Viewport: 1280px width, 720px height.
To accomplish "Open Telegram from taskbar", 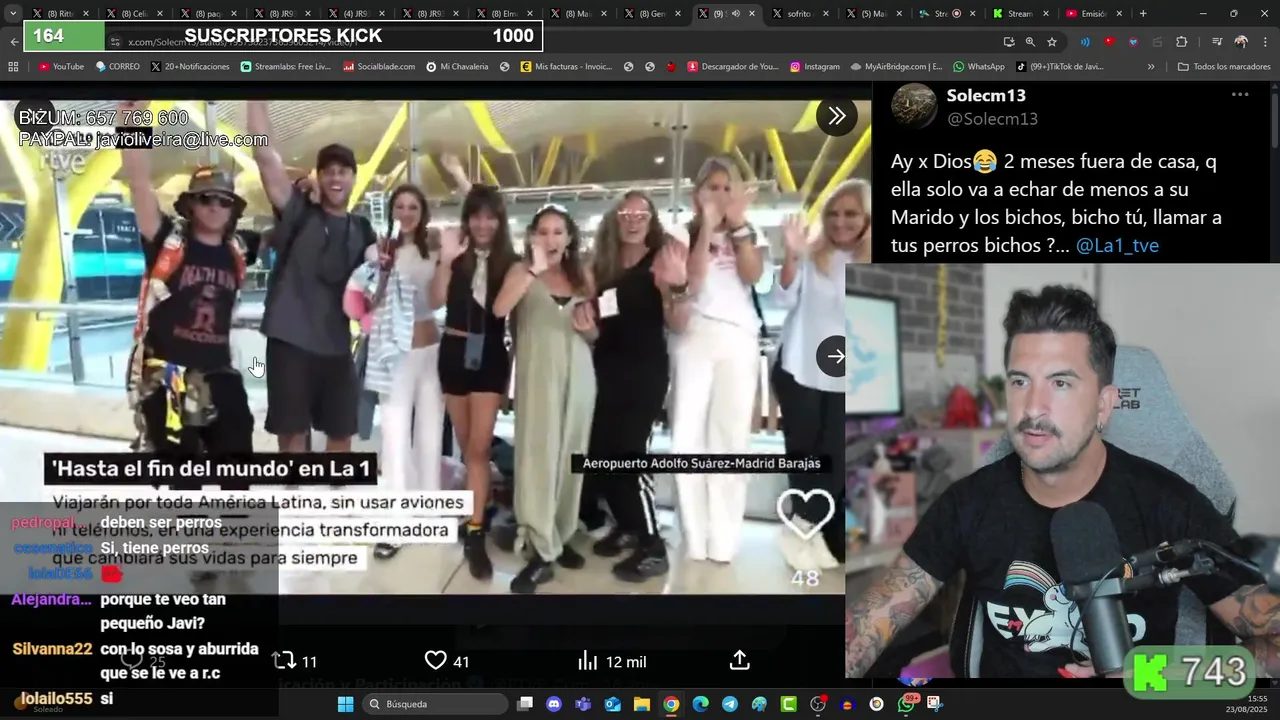I will 730,704.
